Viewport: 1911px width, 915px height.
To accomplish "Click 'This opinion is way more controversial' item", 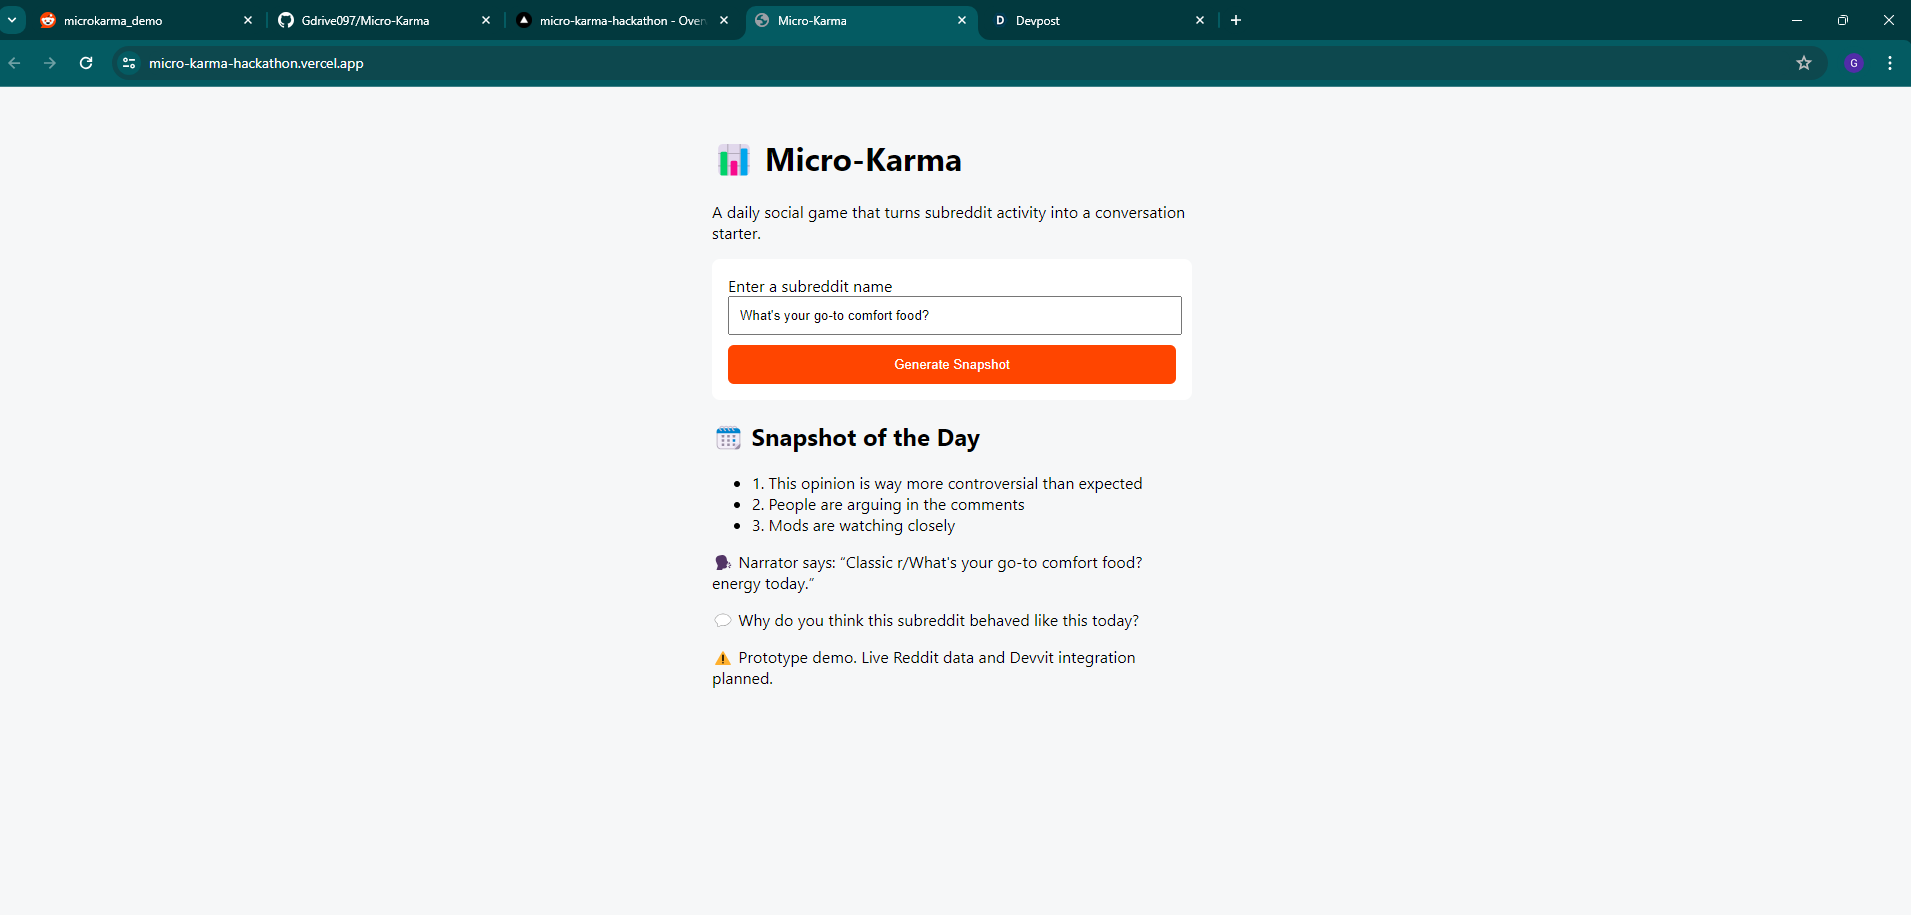I will (947, 484).
